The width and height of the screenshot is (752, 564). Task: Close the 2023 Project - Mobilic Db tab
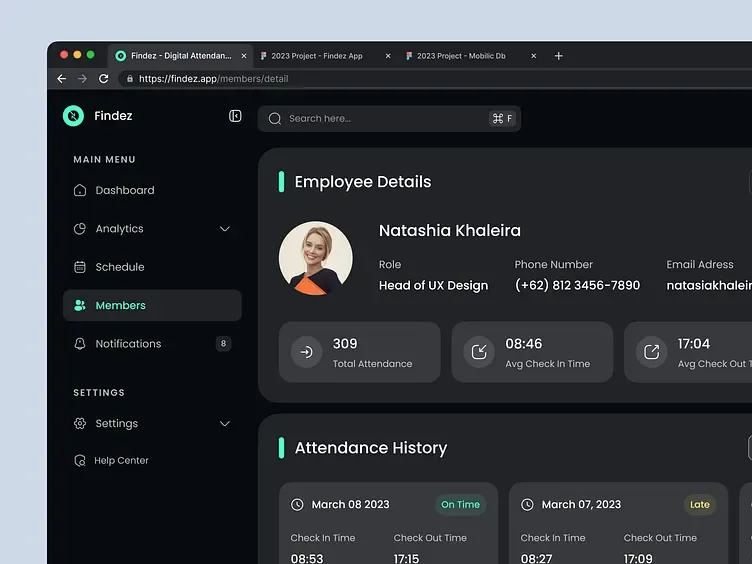click(533, 56)
